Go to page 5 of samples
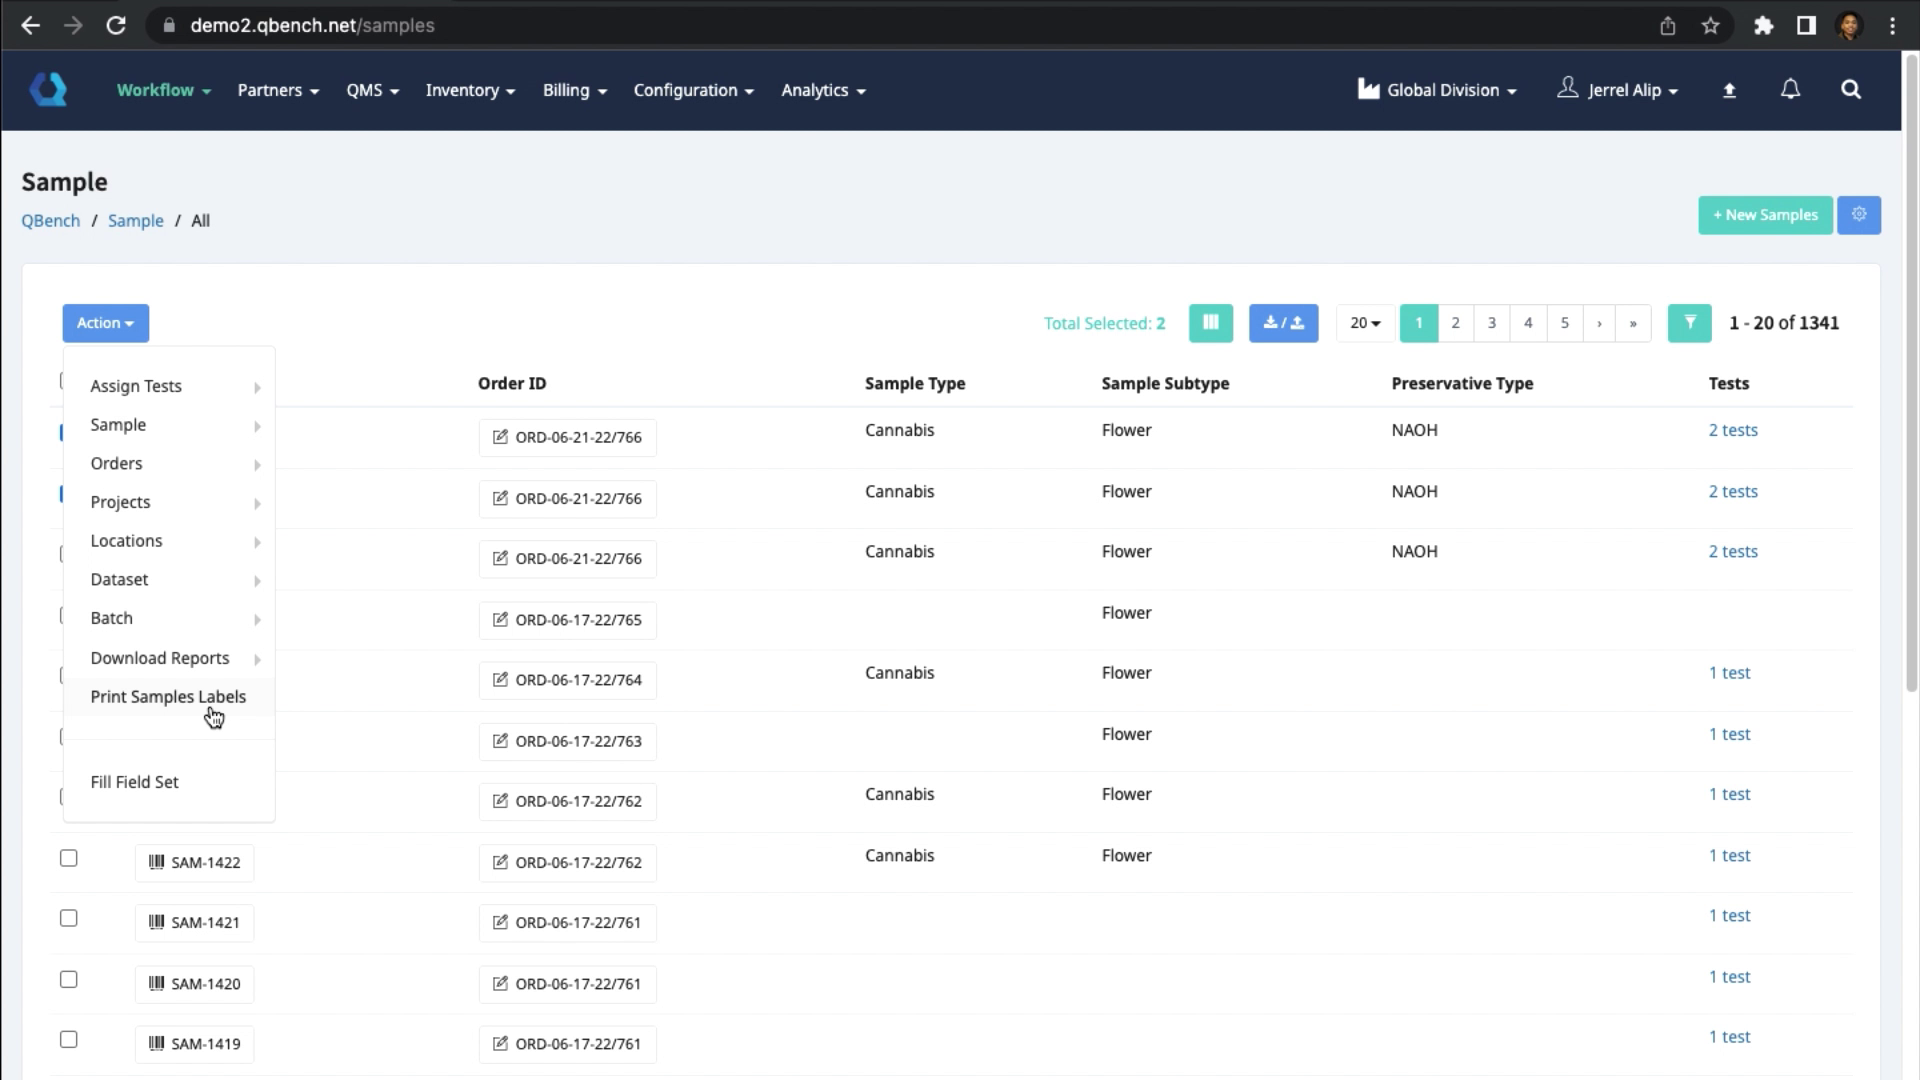Viewport: 1920px width, 1080px height. click(1565, 323)
